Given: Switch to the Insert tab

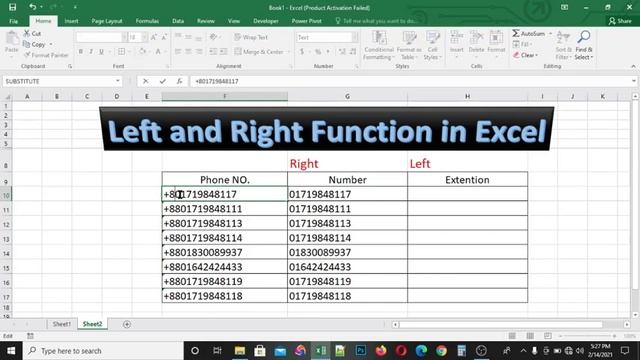Looking at the screenshot, I should pyautogui.click(x=71, y=21).
